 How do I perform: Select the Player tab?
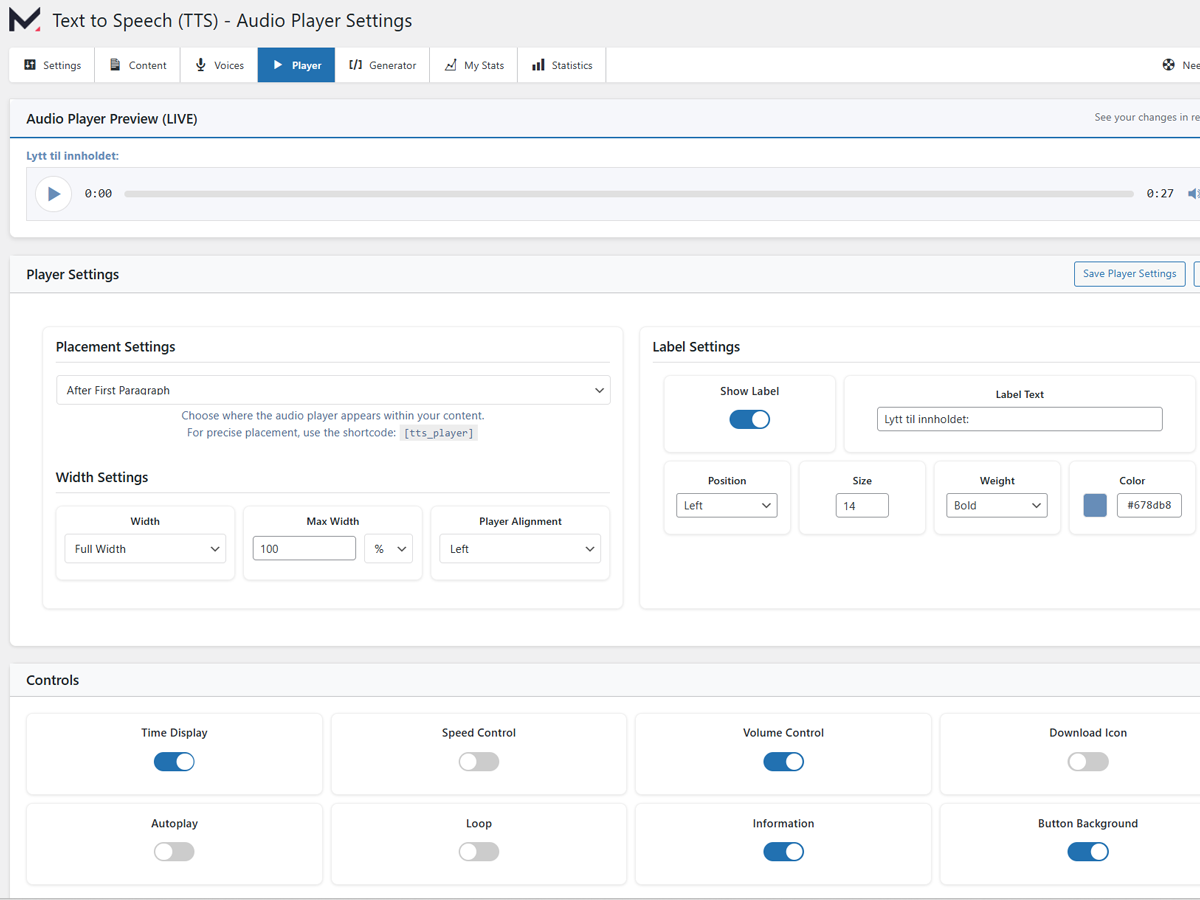click(296, 65)
